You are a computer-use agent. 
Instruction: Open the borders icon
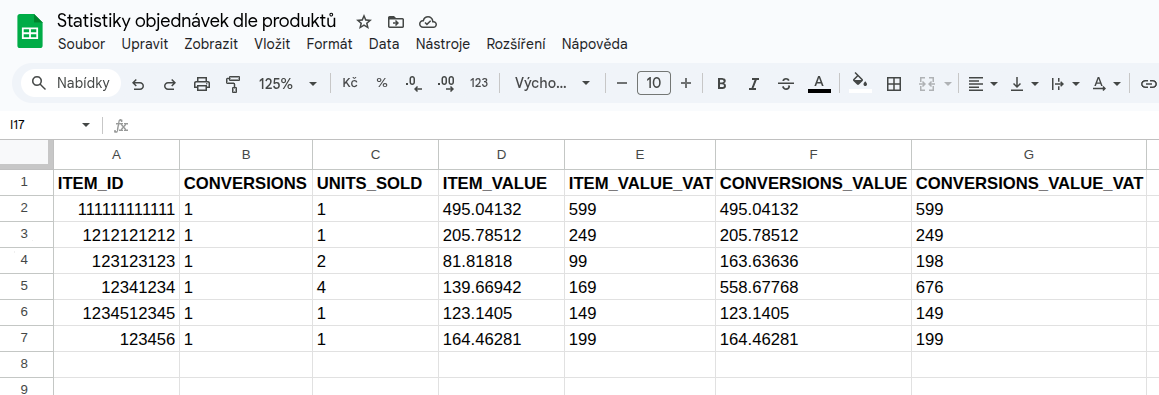tap(894, 84)
